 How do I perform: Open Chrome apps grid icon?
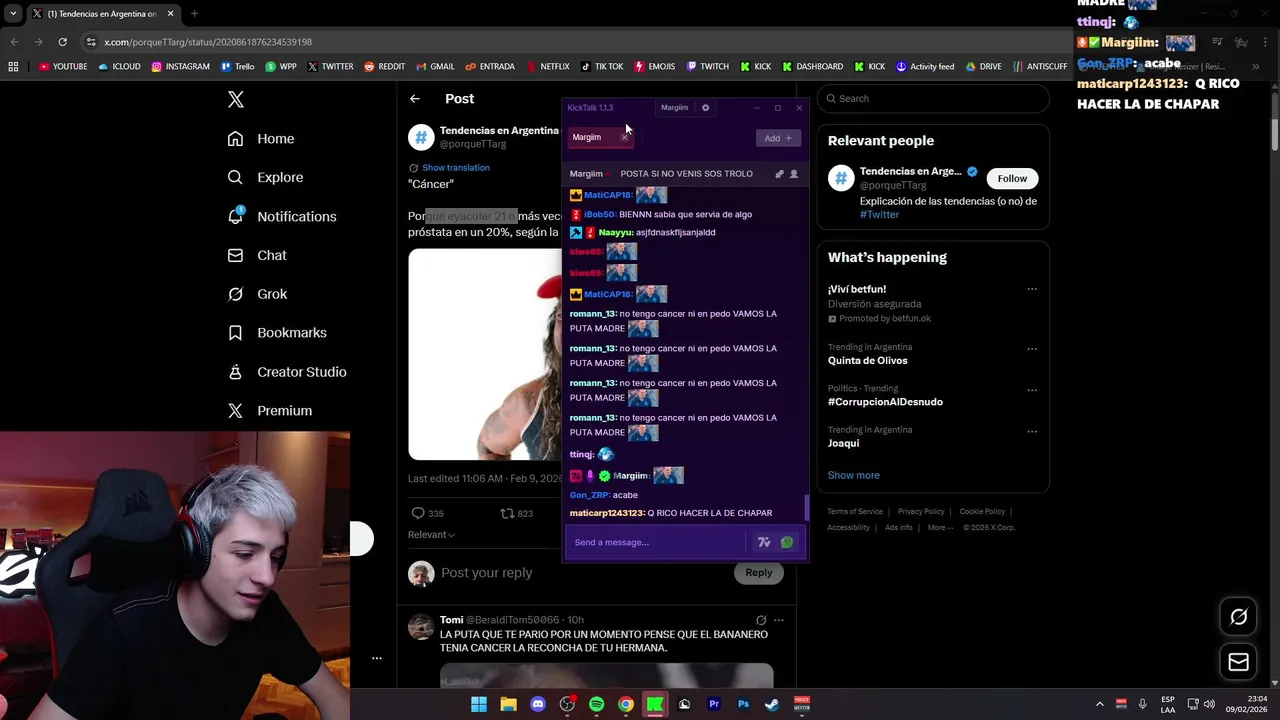click(13, 67)
